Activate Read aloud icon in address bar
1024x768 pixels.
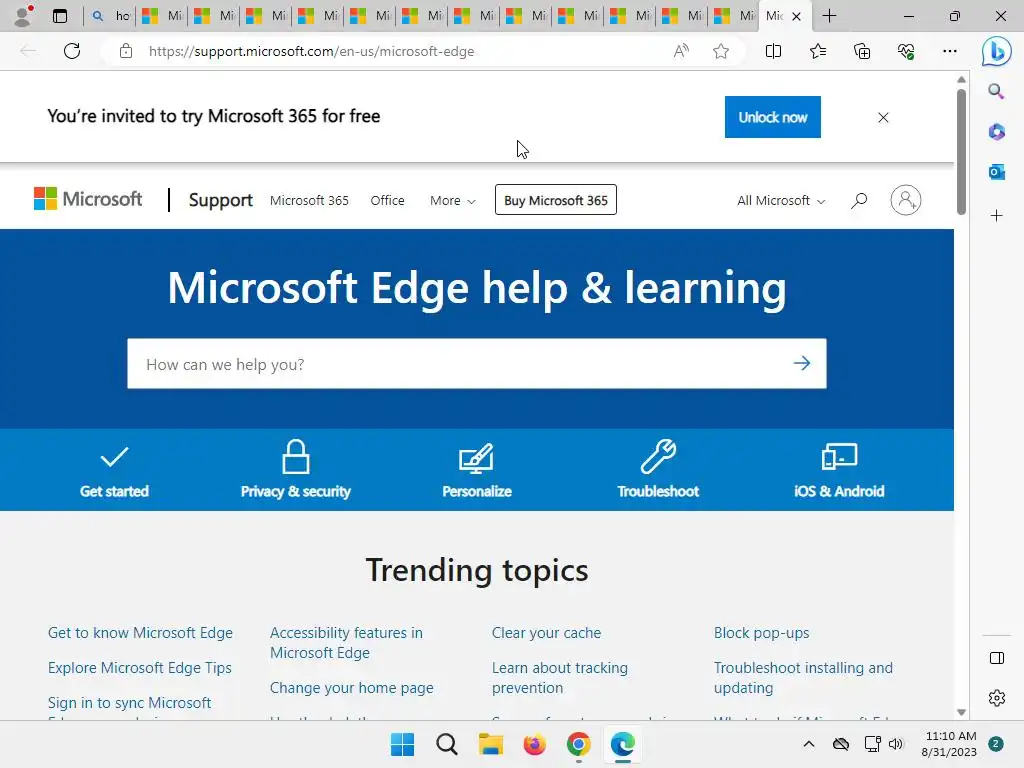click(x=680, y=51)
